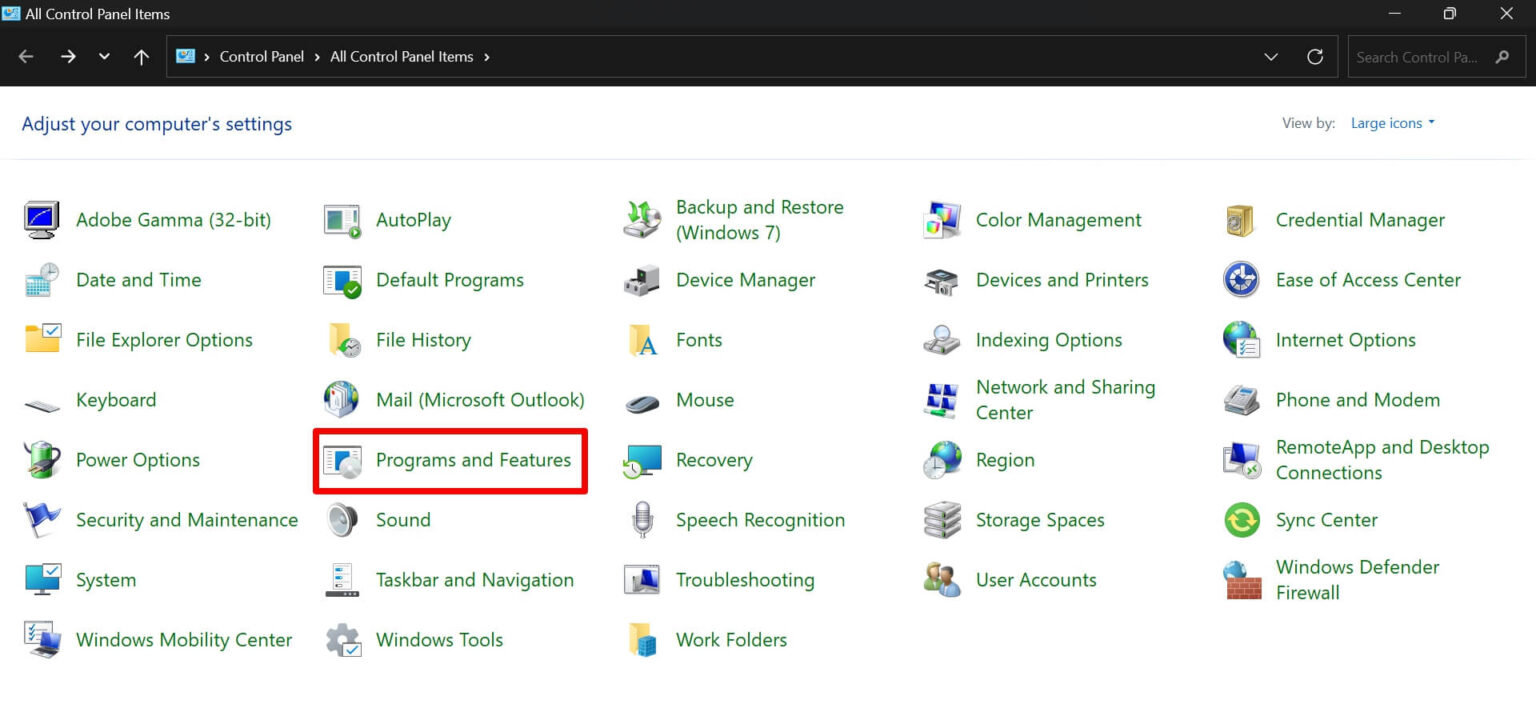Open the address bar history dropdown

[x=1271, y=57]
